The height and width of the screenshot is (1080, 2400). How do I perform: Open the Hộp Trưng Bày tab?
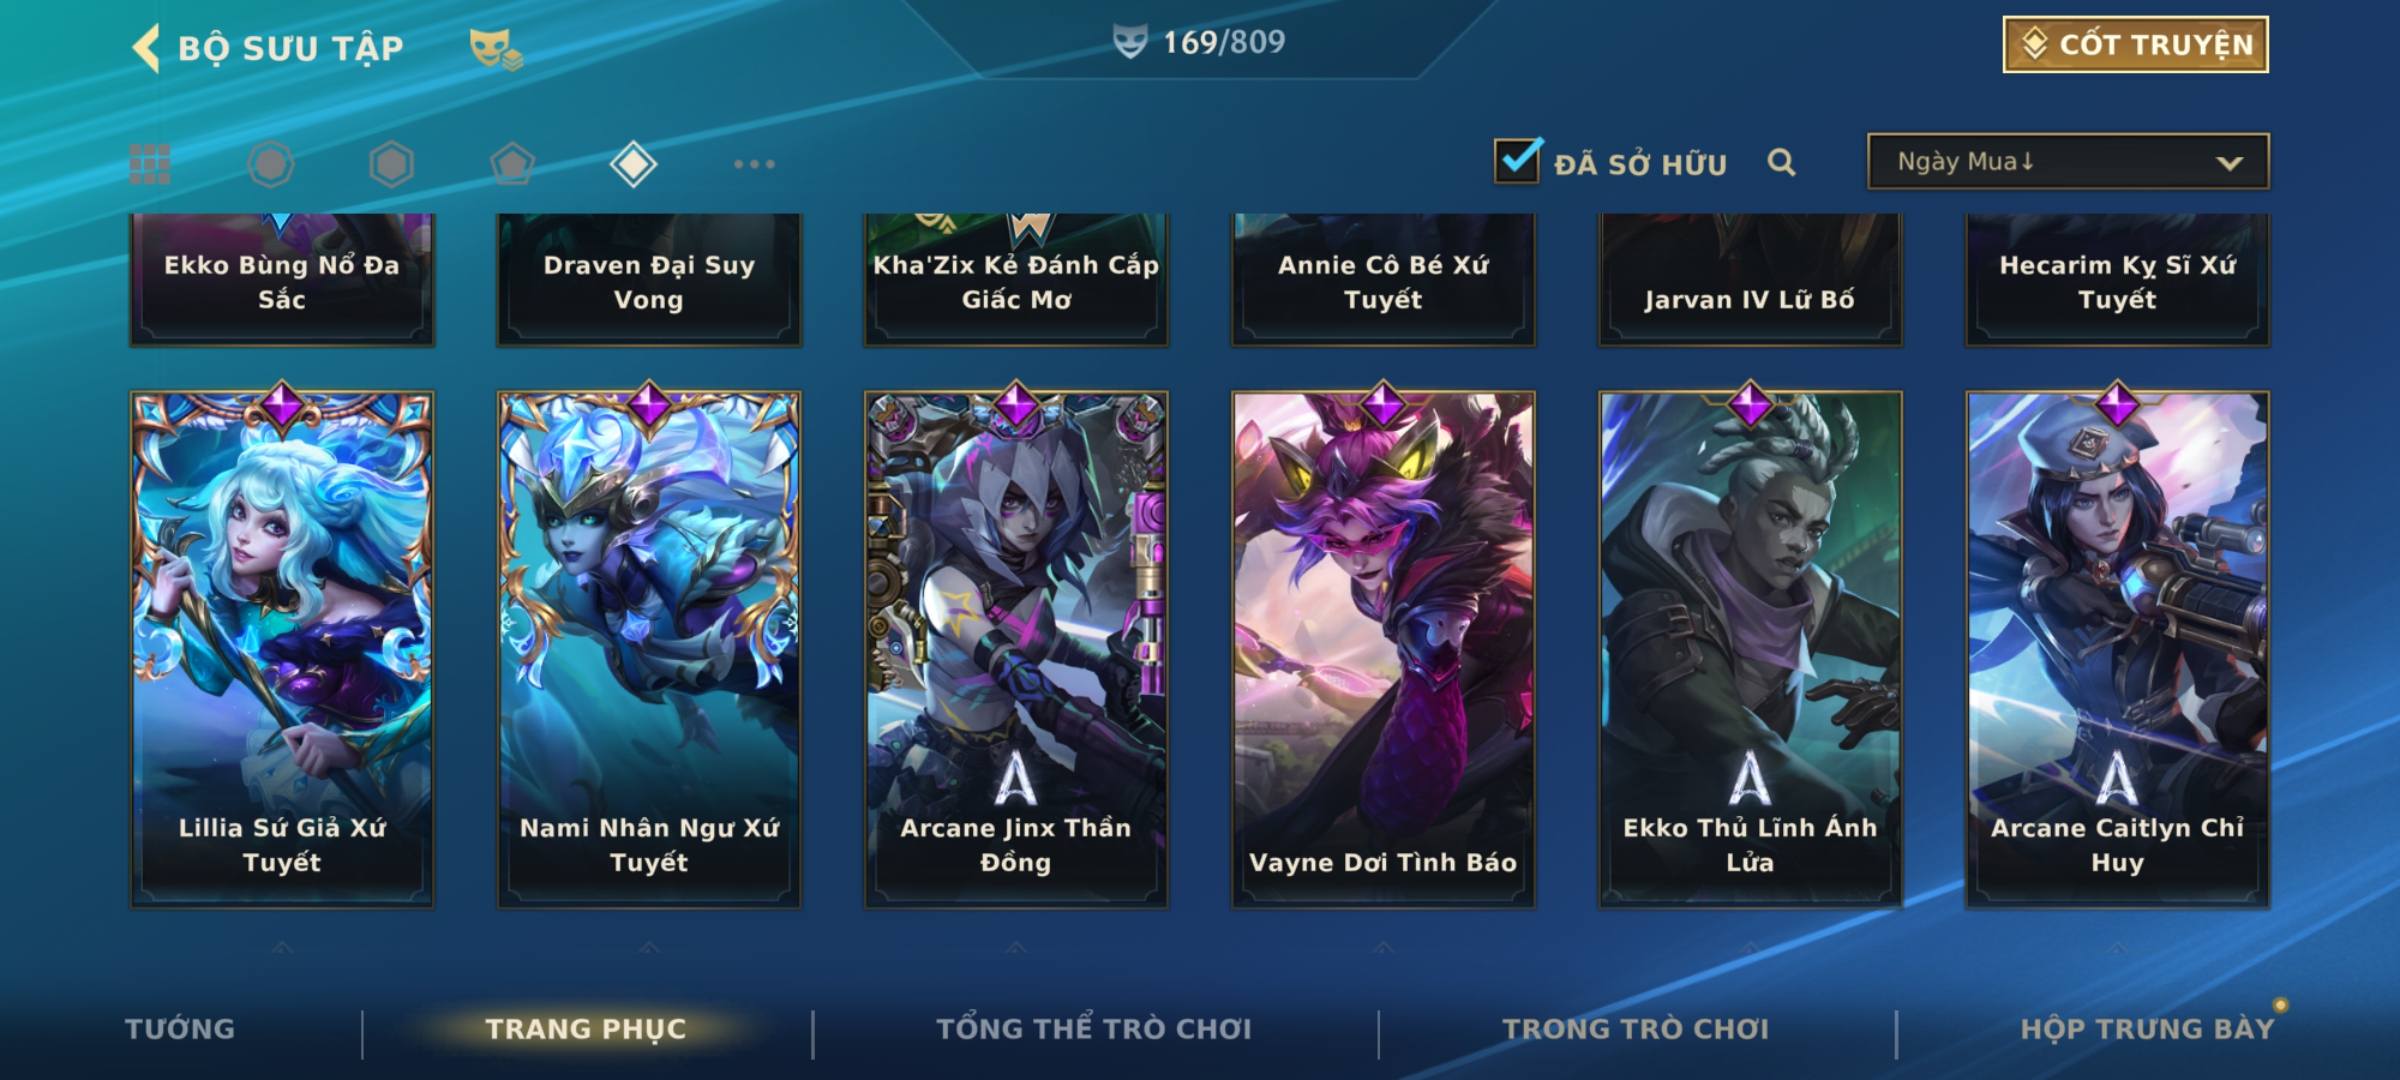pyautogui.click(x=2147, y=1029)
